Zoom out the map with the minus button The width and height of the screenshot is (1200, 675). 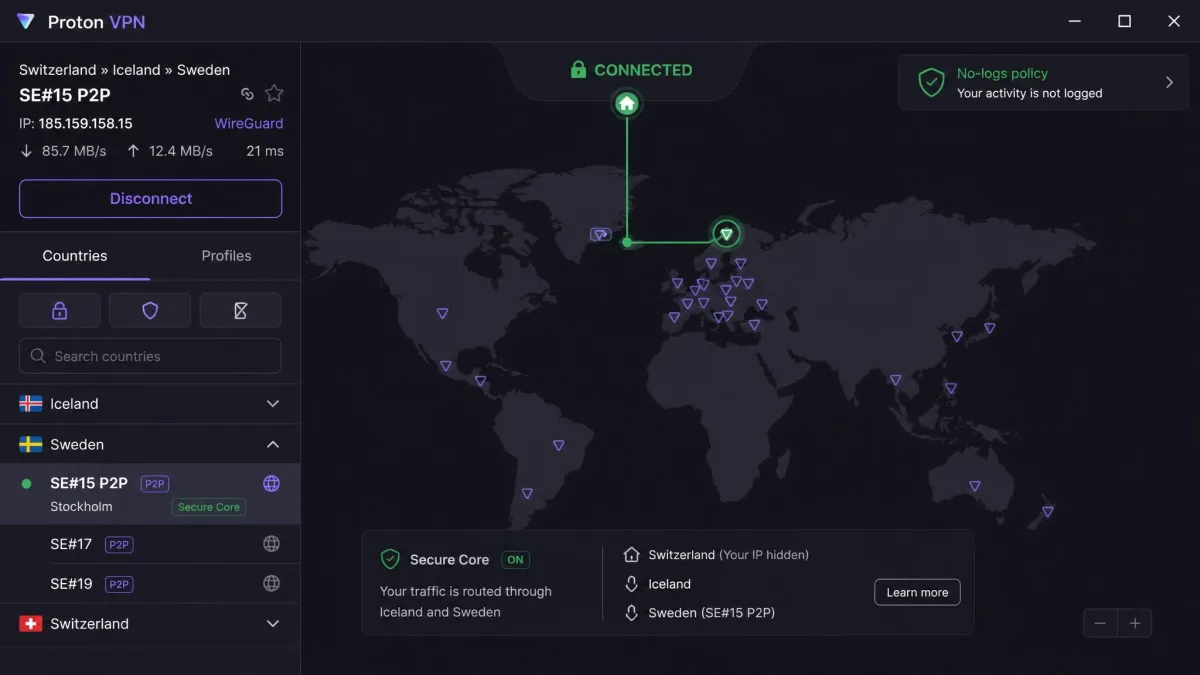(x=1100, y=624)
